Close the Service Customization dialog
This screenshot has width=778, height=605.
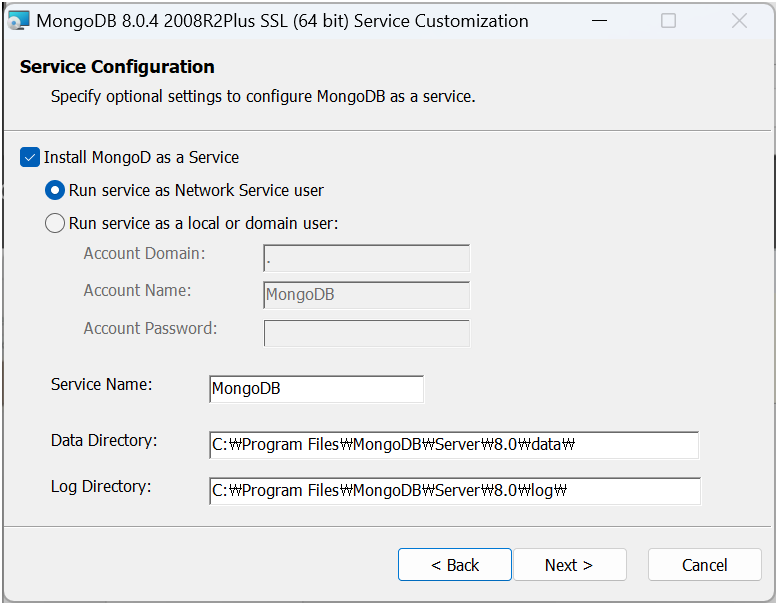[739, 20]
